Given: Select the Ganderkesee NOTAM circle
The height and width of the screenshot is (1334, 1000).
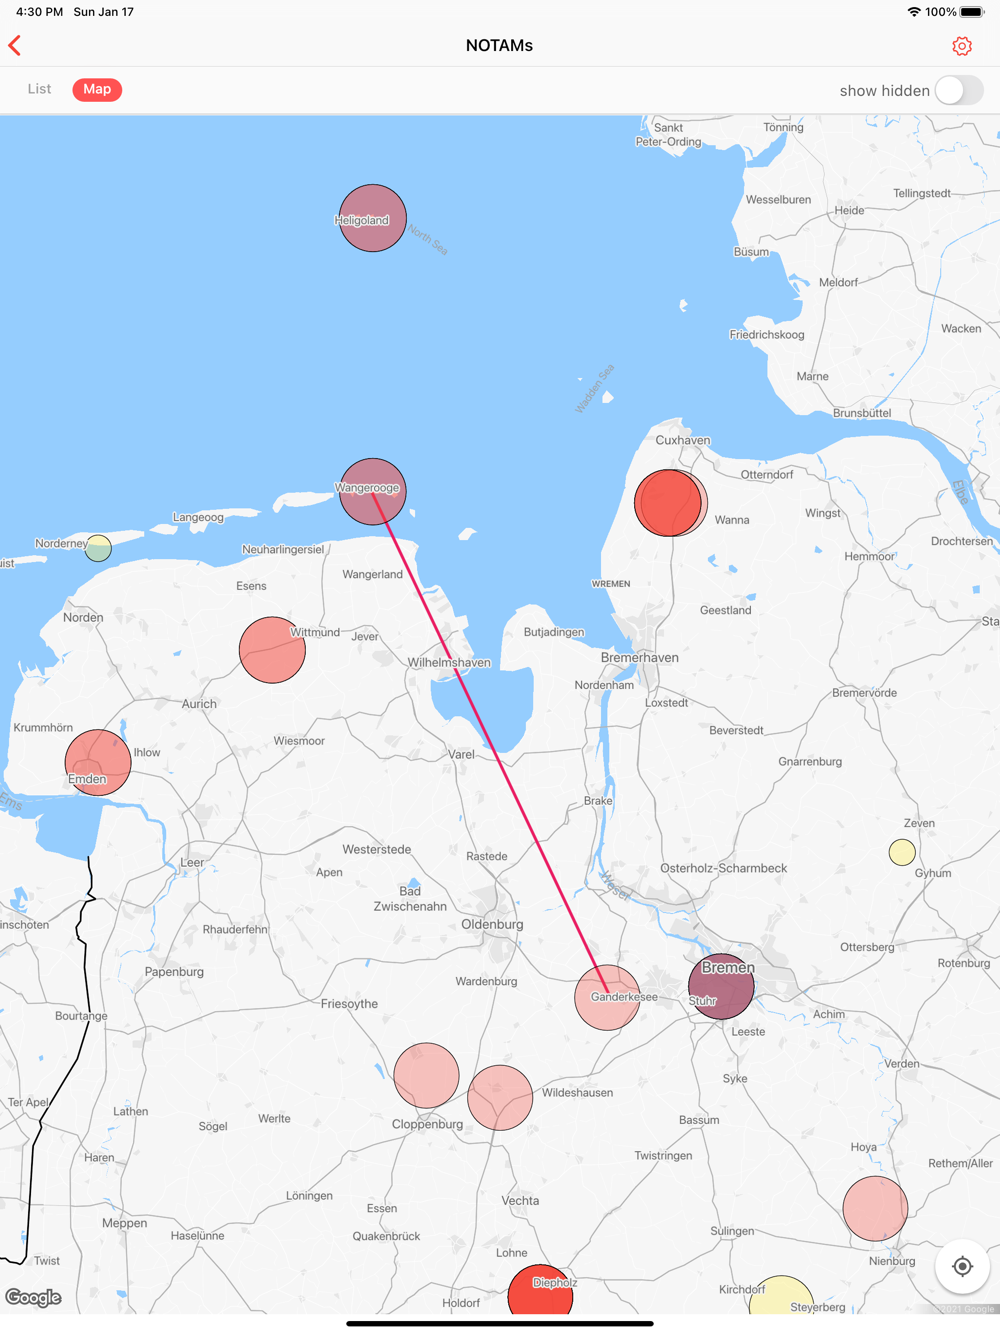Looking at the screenshot, I should tap(607, 997).
